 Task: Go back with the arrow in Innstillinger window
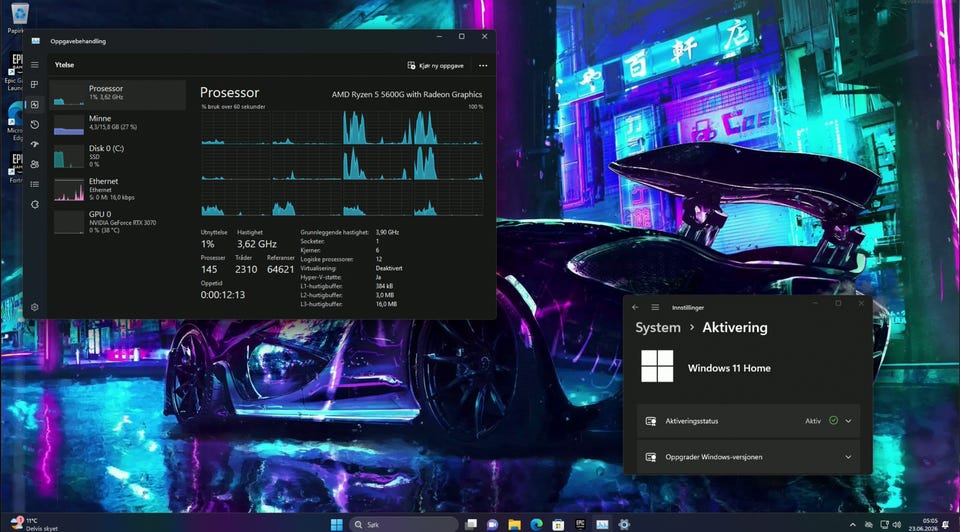coord(635,307)
